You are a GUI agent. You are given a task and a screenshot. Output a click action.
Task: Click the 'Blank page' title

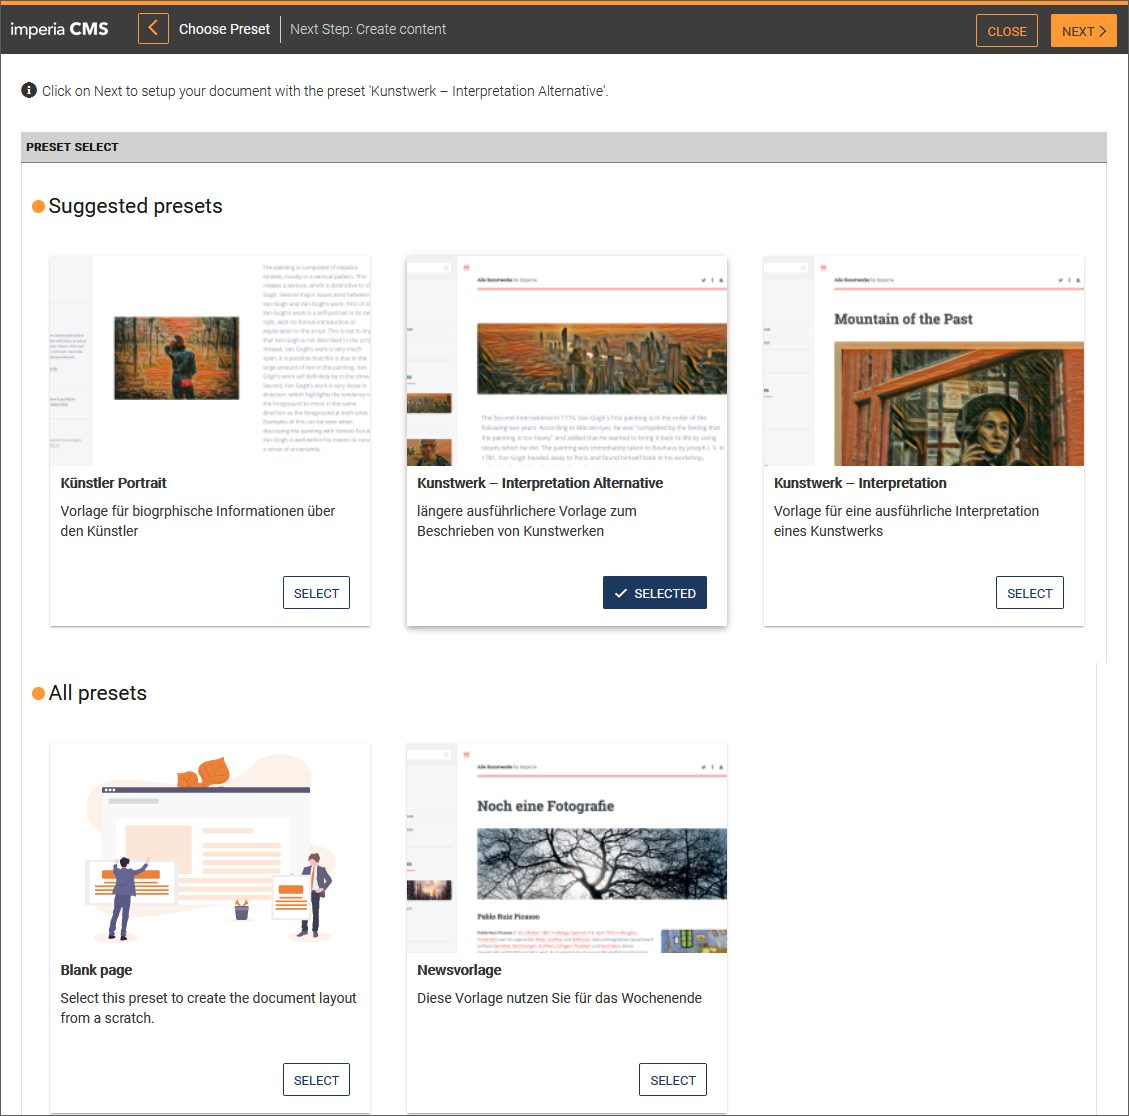coord(96,970)
